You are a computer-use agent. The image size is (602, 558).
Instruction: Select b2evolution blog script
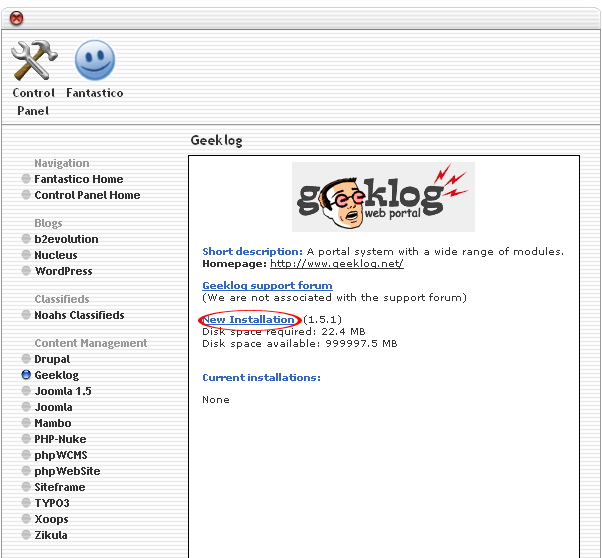[66, 239]
